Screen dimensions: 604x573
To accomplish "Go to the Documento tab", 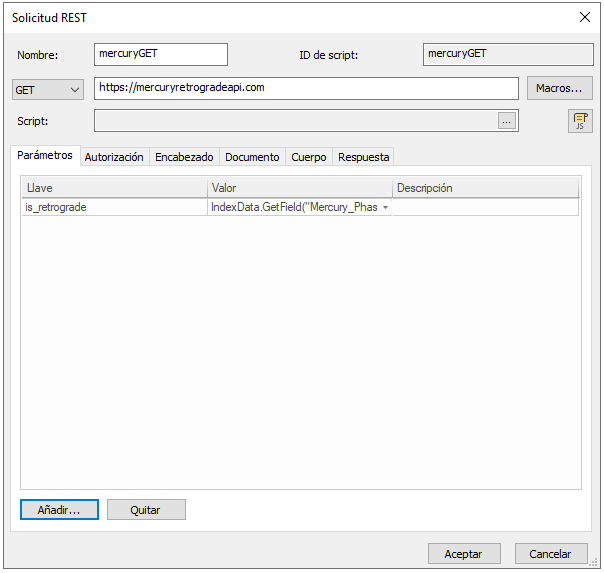I will click(x=252, y=157).
